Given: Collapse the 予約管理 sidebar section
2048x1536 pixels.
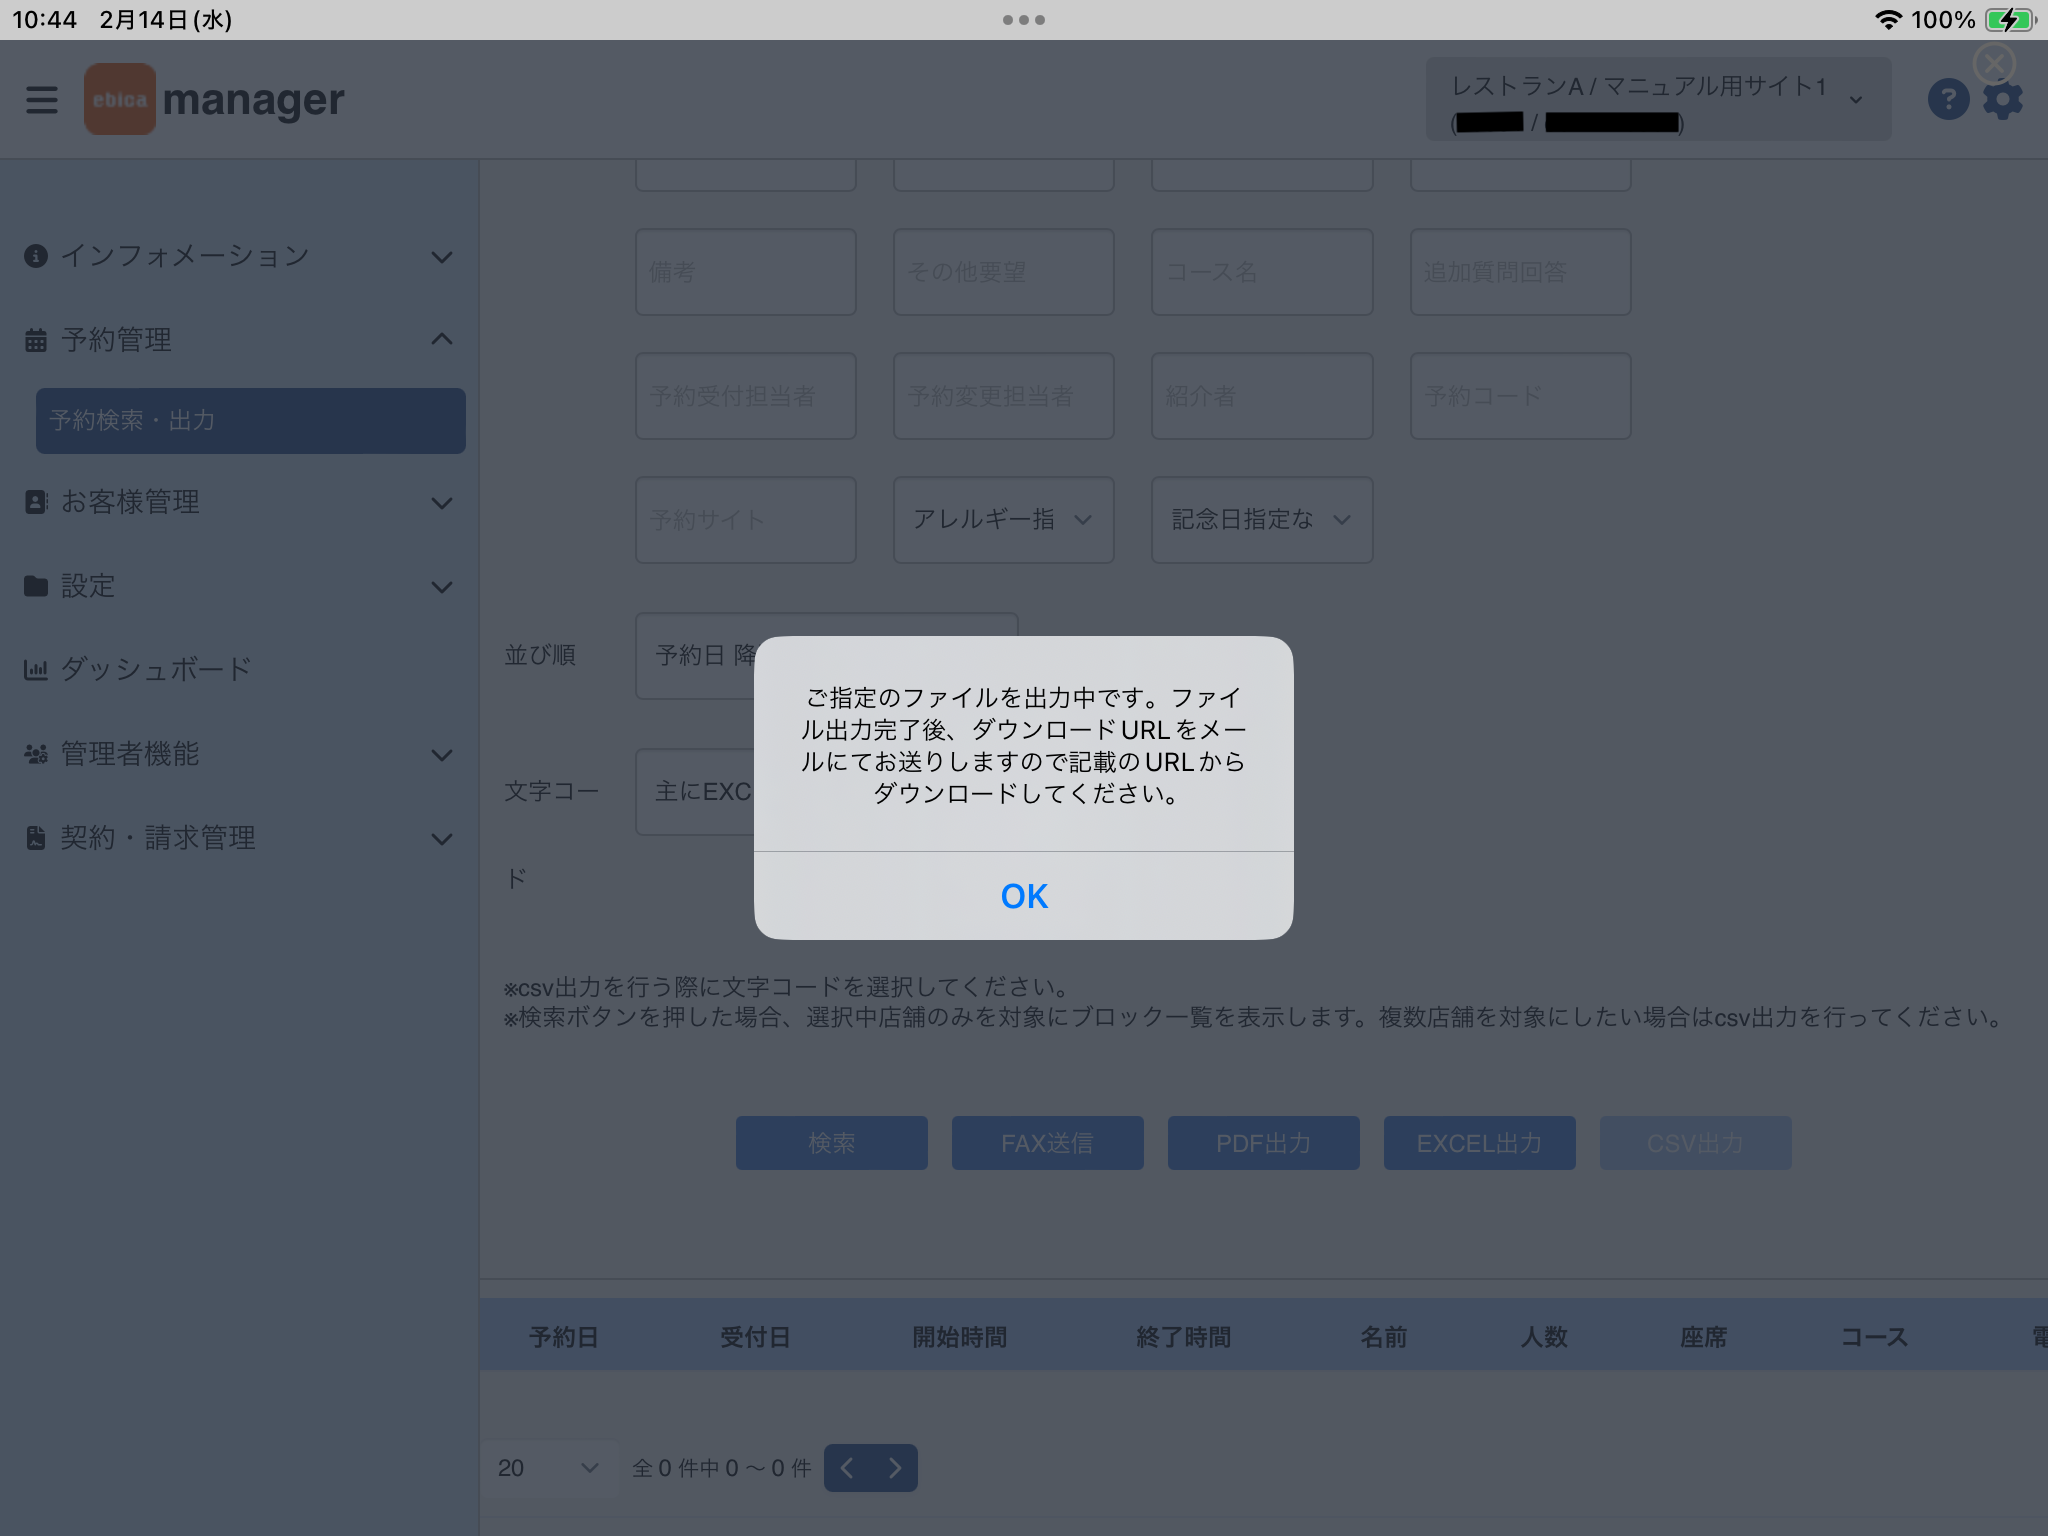Looking at the screenshot, I should tap(239, 340).
